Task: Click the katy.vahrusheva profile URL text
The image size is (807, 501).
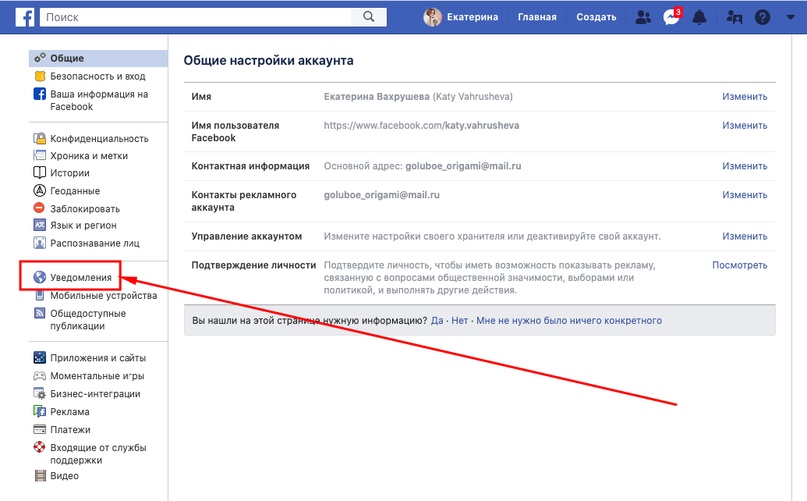Action: (421, 125)
